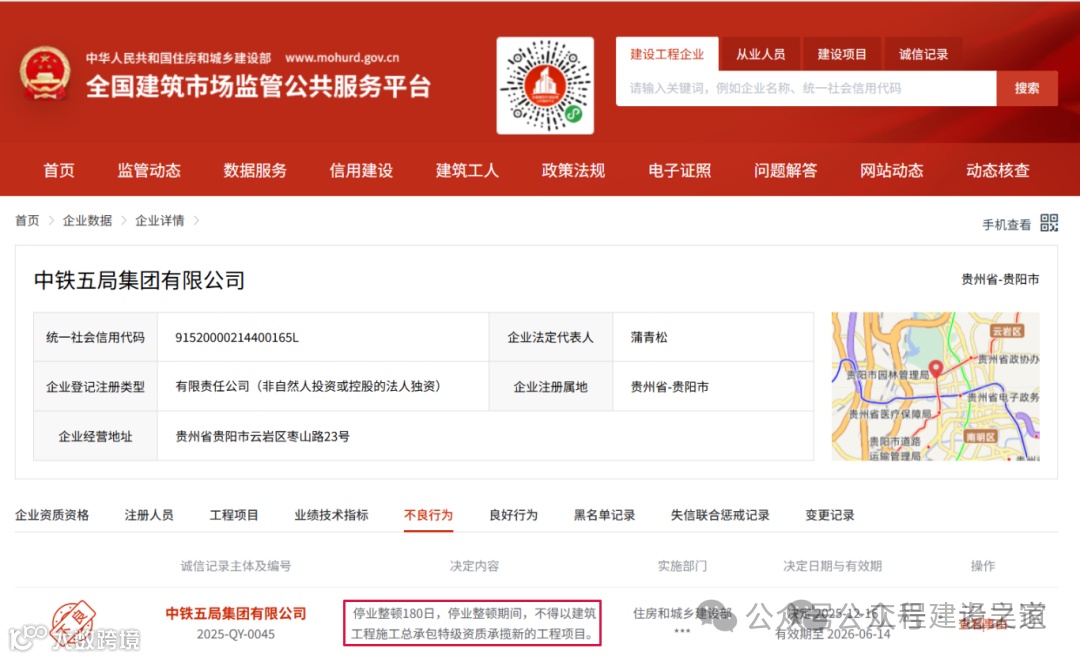Click the 首页 breadcrumb link
Image resolution: width=1080 pixels, height=659 pixels.
point(28,220)
